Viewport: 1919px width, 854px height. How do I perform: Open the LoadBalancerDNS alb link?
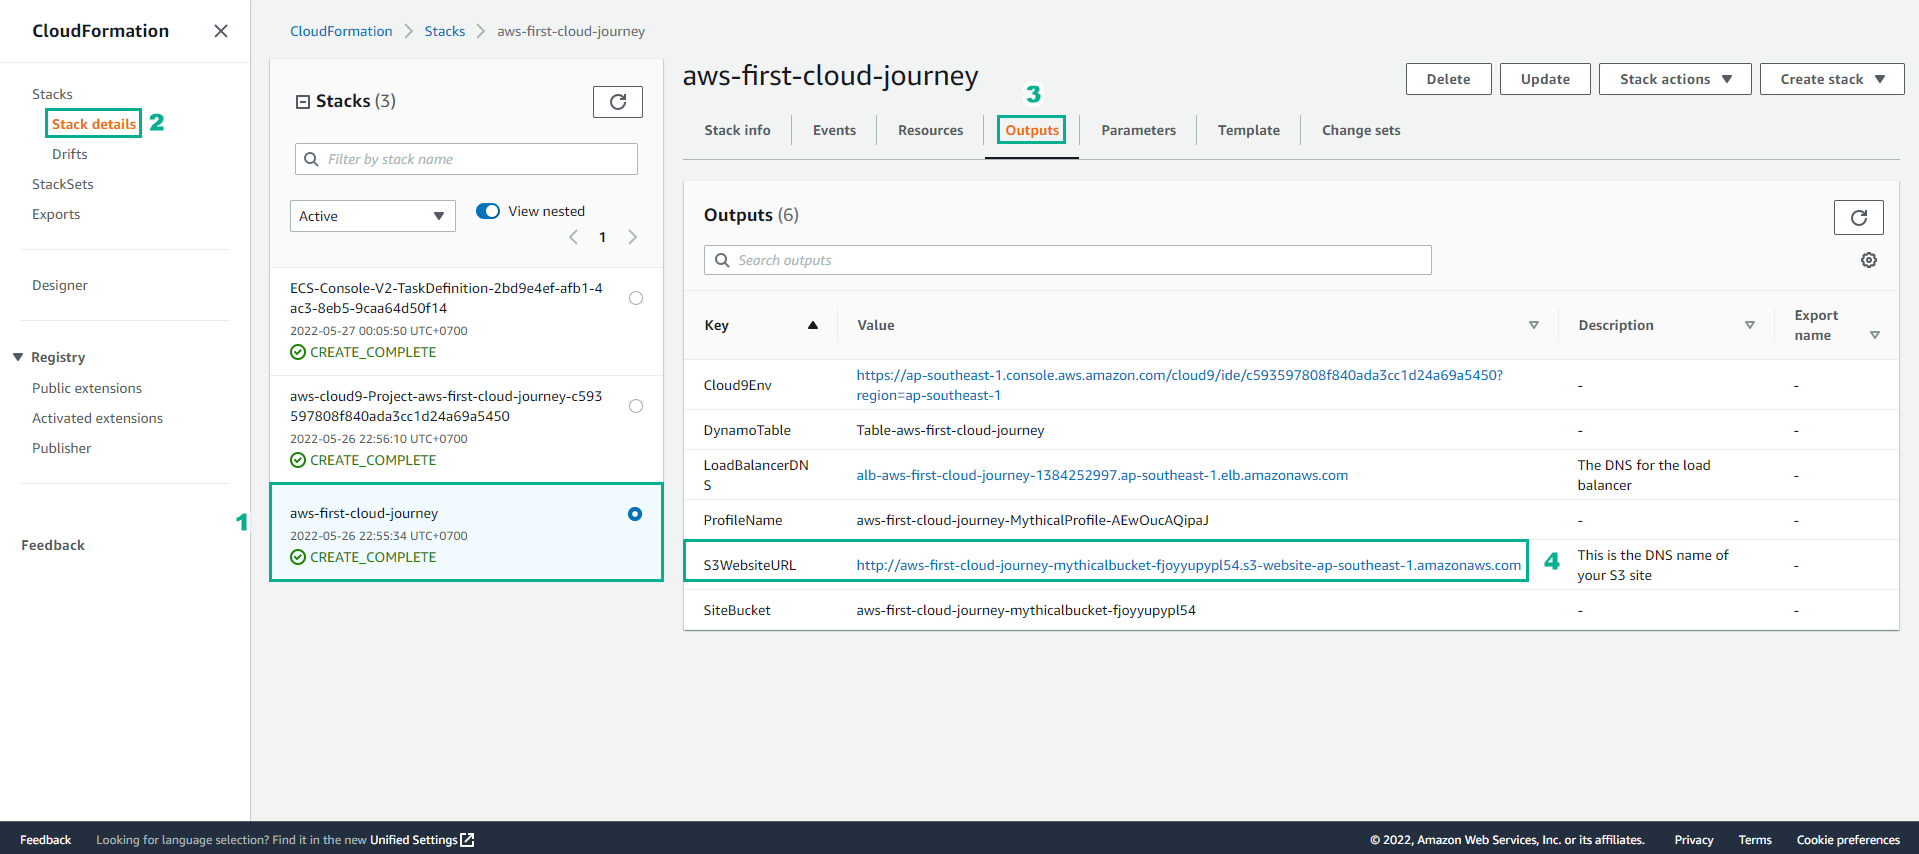pyautogui.click(x=1102, y=475)
